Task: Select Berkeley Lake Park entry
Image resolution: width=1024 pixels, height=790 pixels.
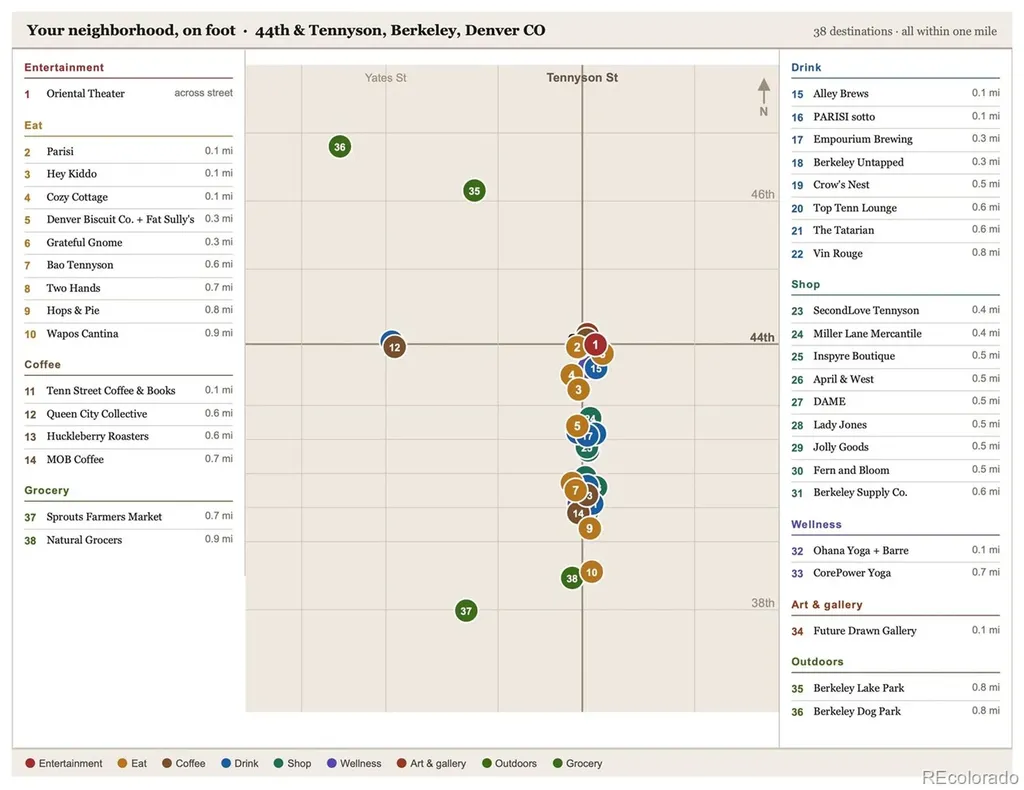Action: coord(895,688)
